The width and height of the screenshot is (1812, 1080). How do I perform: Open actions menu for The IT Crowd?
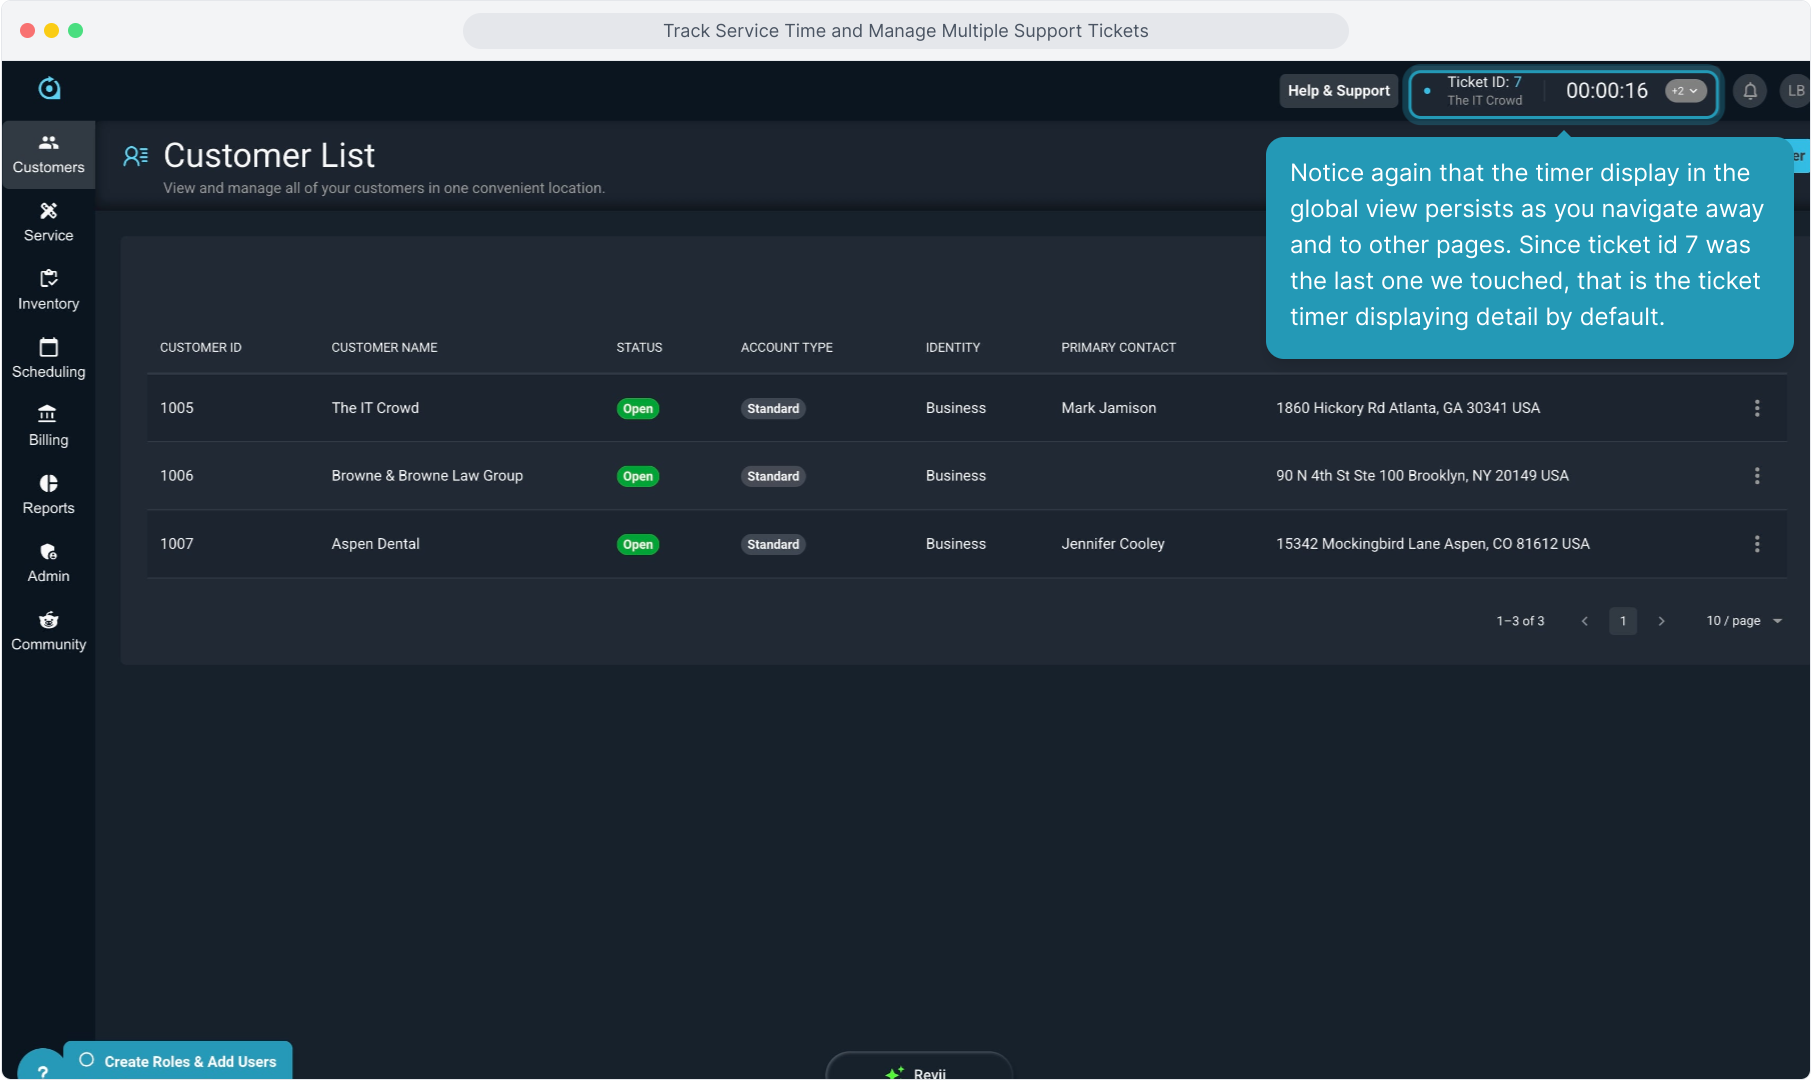(1756, 408)
